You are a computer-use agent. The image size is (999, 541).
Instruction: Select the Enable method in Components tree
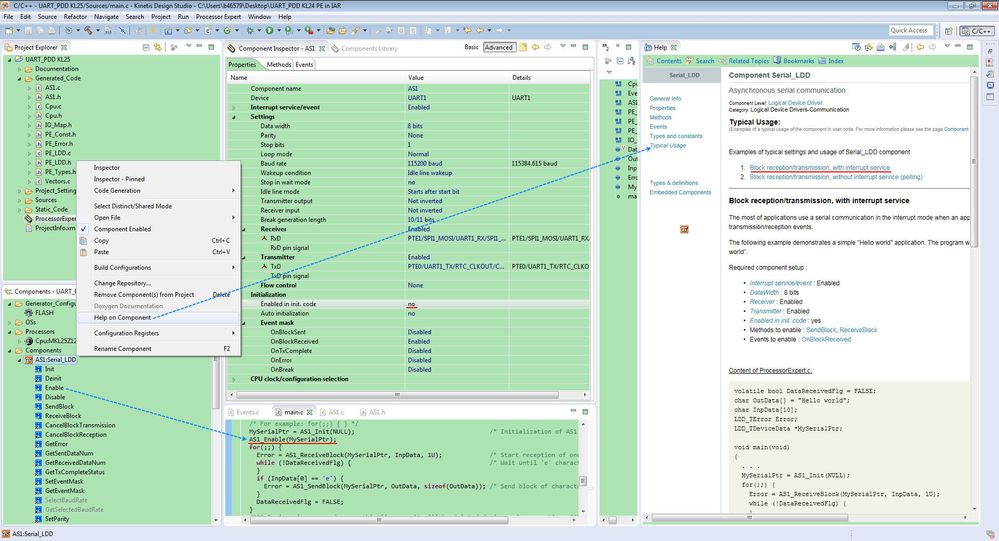[x=54, y=387]
